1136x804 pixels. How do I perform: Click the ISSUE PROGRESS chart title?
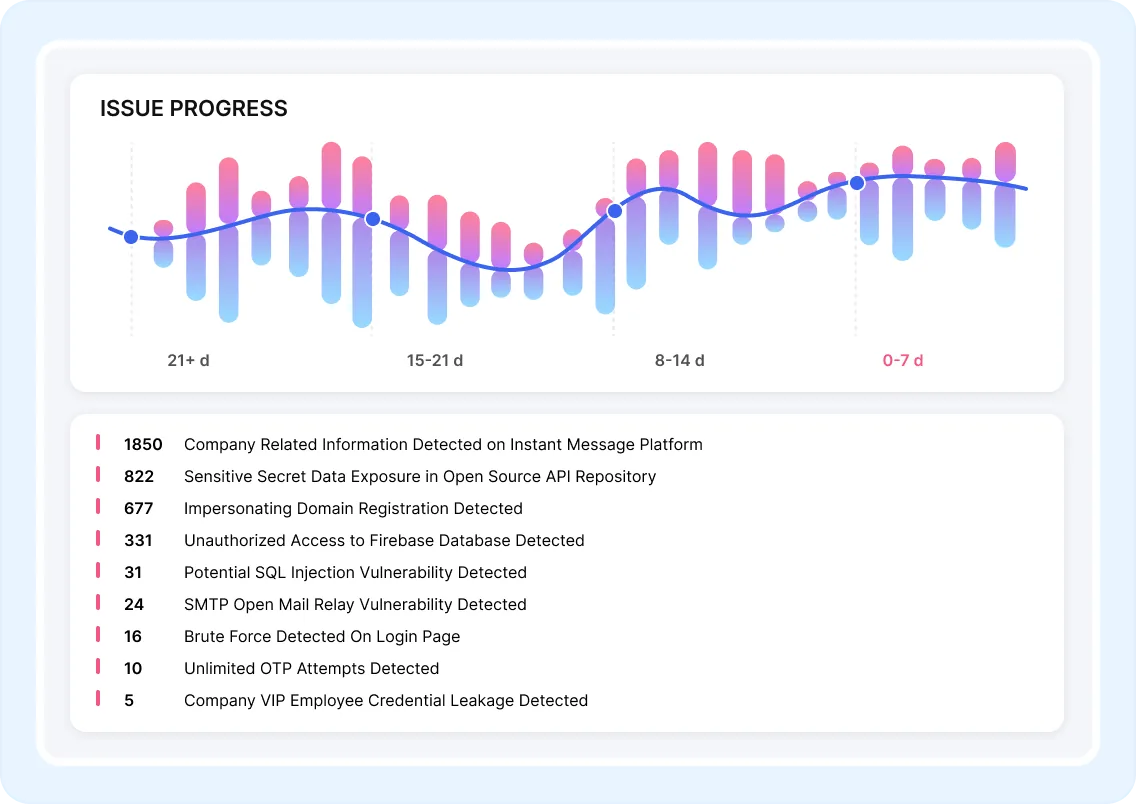pyautogui.click(x=194, y=109)
